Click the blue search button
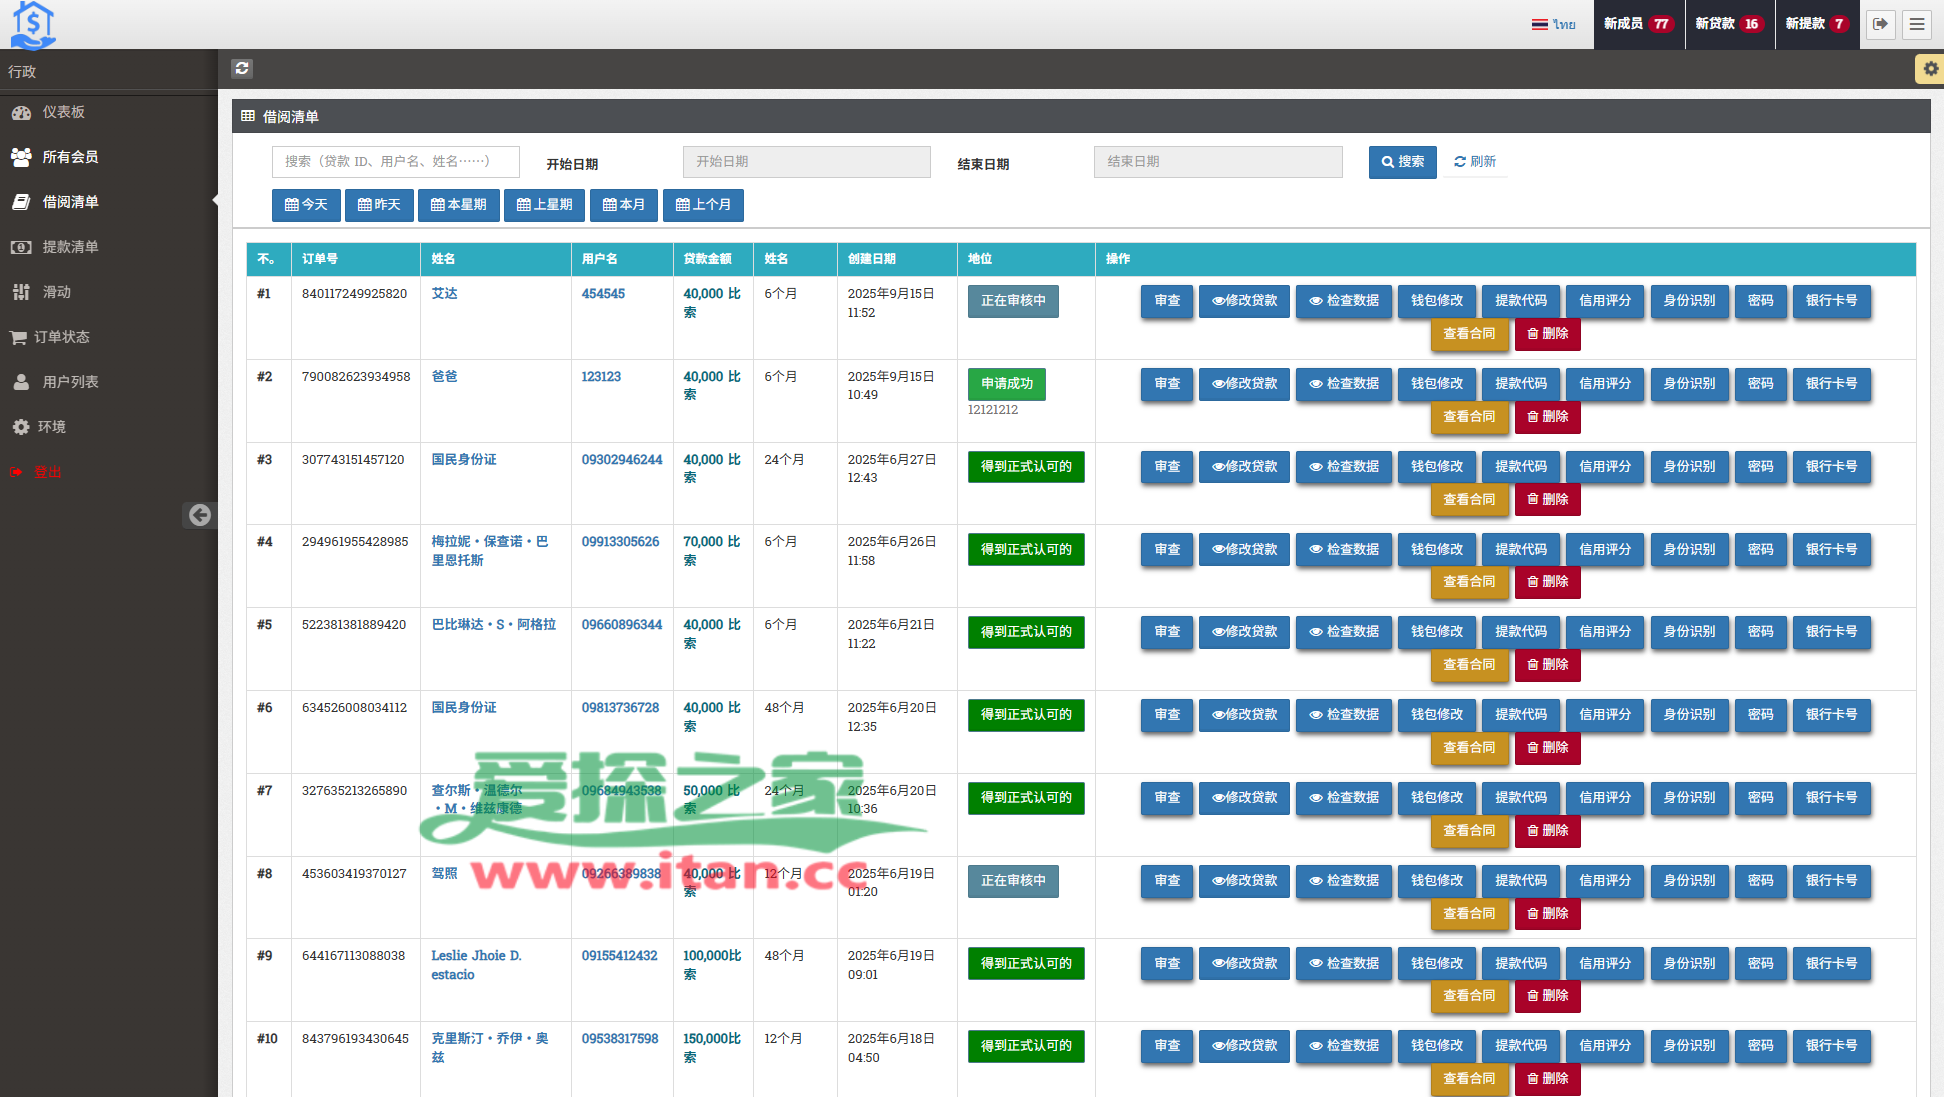This screenshot has width=1944, height=1097. pyautogui.click(x=1402, y=162)
